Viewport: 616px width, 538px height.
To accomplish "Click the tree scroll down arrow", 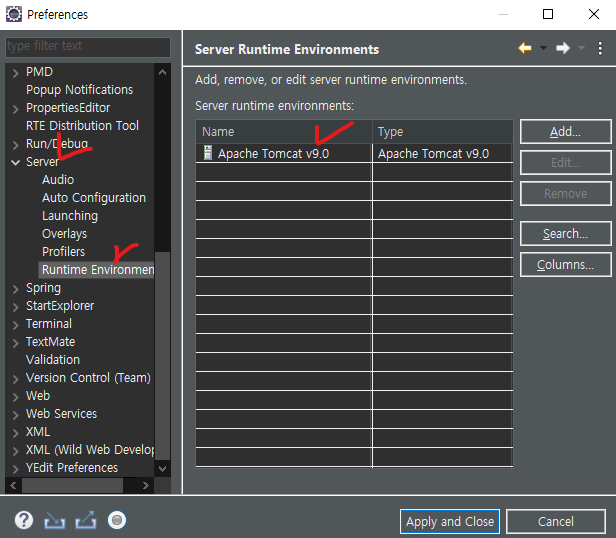I will tap(162, 468).
